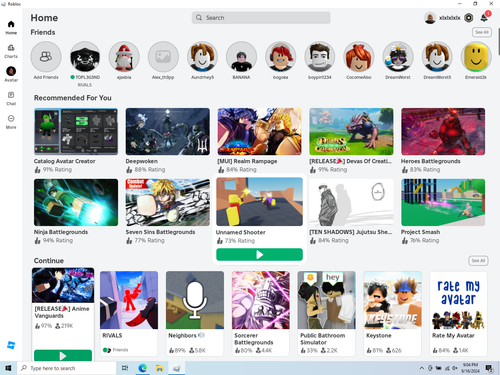Viewport: 500px width, 375px height.
Task: Click See All for Continue
Action: point(478,261)
